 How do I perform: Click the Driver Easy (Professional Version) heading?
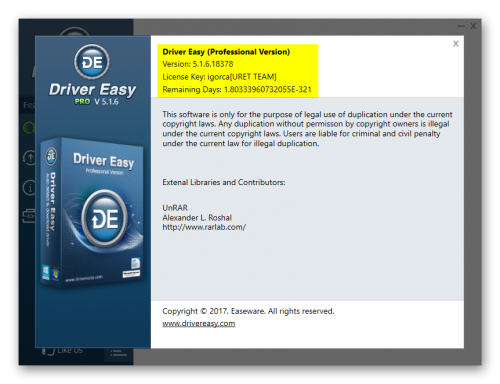point(226,52)
